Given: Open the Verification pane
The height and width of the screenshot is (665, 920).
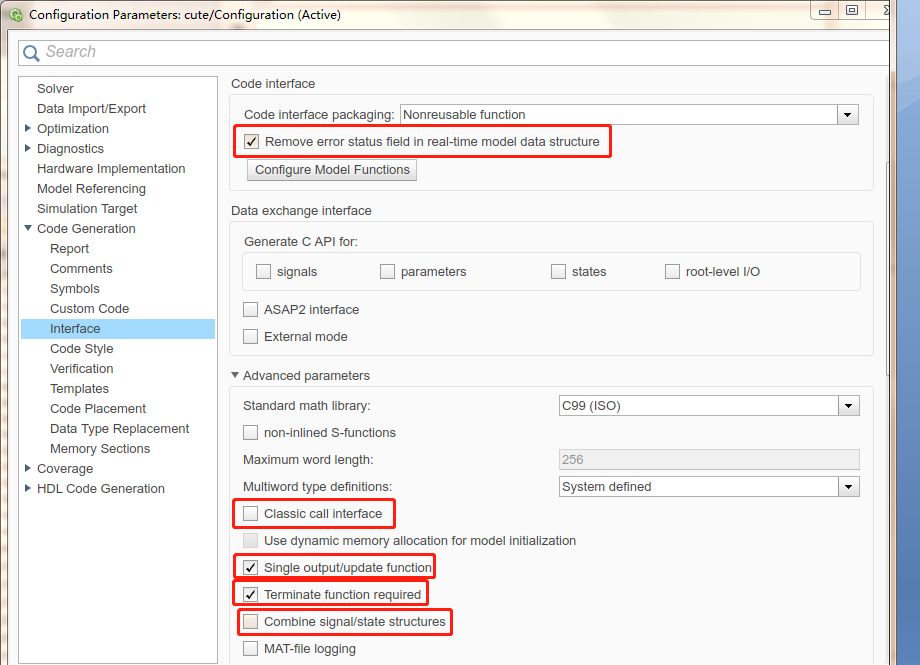Looking at the screenshot, I should pyautogui.click(x=82, y=369).
